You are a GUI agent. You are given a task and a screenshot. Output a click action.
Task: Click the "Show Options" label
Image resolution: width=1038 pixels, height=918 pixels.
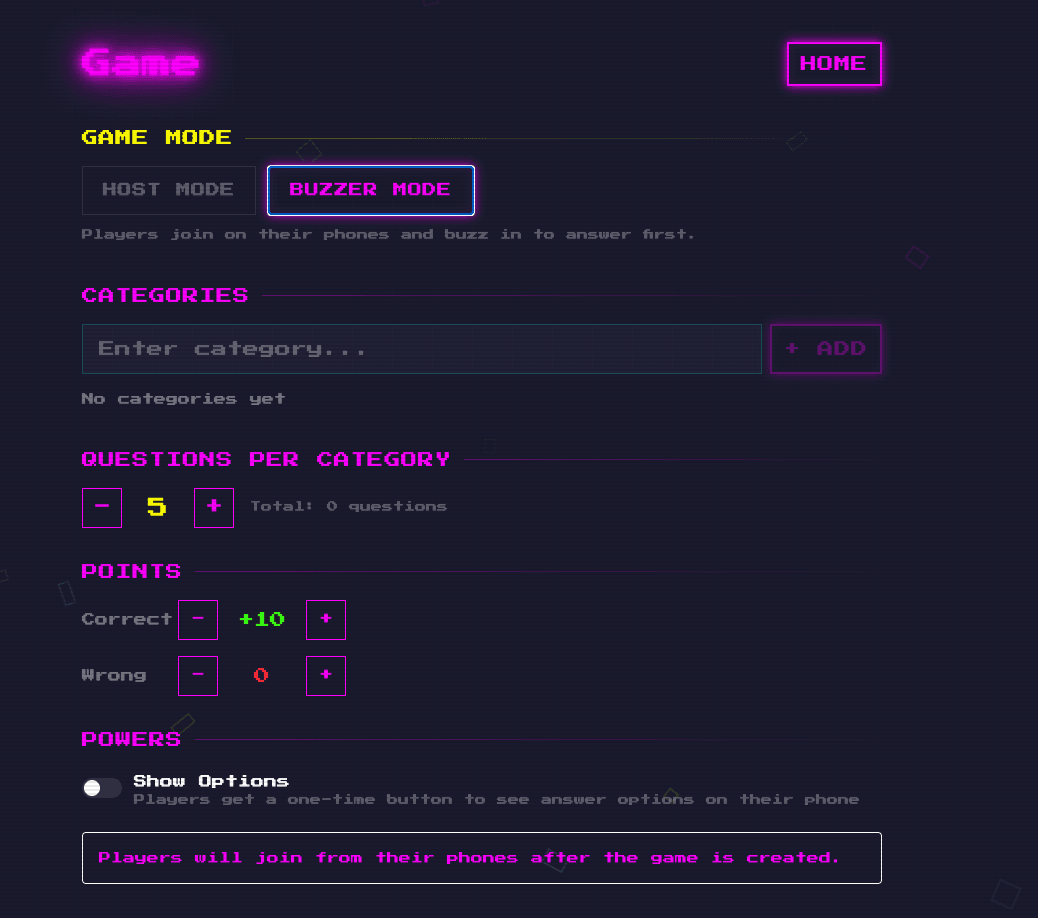(211, 781)
